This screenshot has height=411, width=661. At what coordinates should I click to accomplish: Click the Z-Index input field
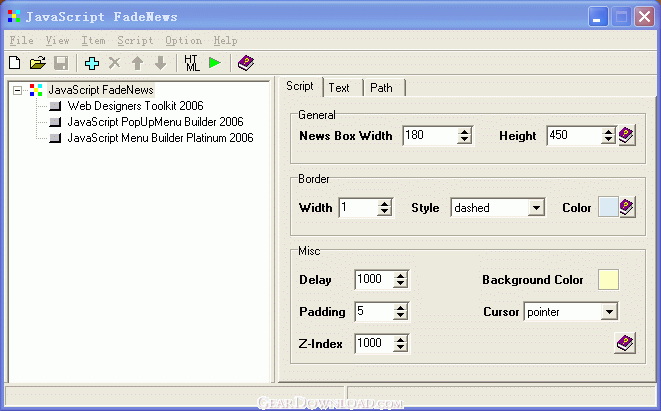(x=374, y=344)
